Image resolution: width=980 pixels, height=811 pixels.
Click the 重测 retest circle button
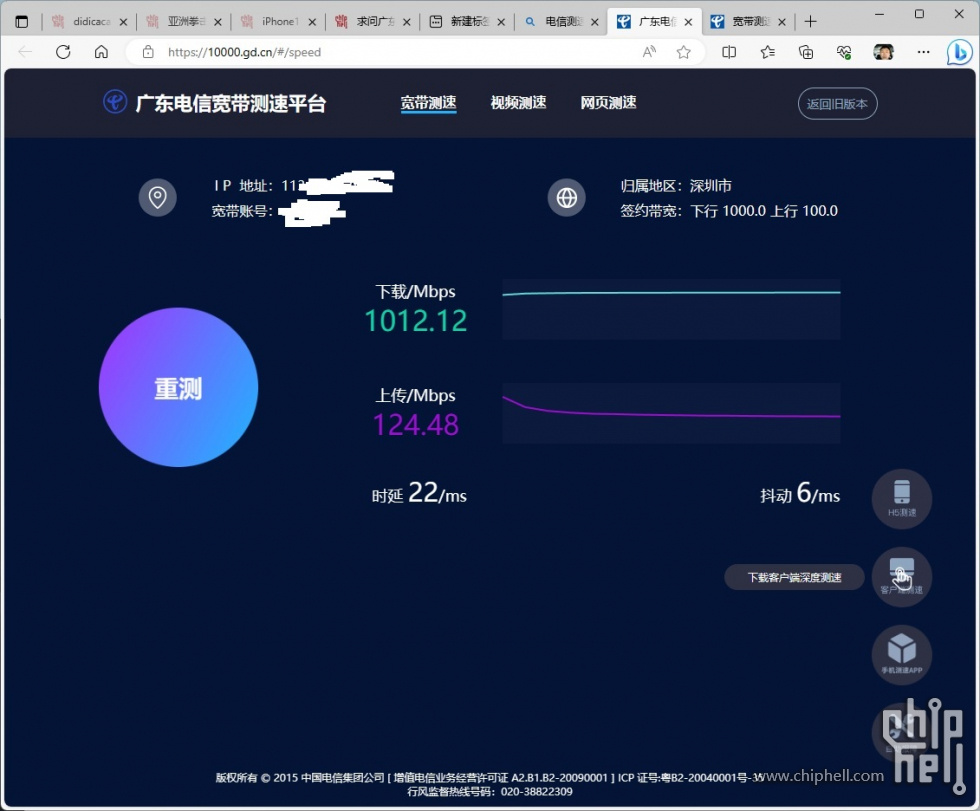click(x=178, y=387)
